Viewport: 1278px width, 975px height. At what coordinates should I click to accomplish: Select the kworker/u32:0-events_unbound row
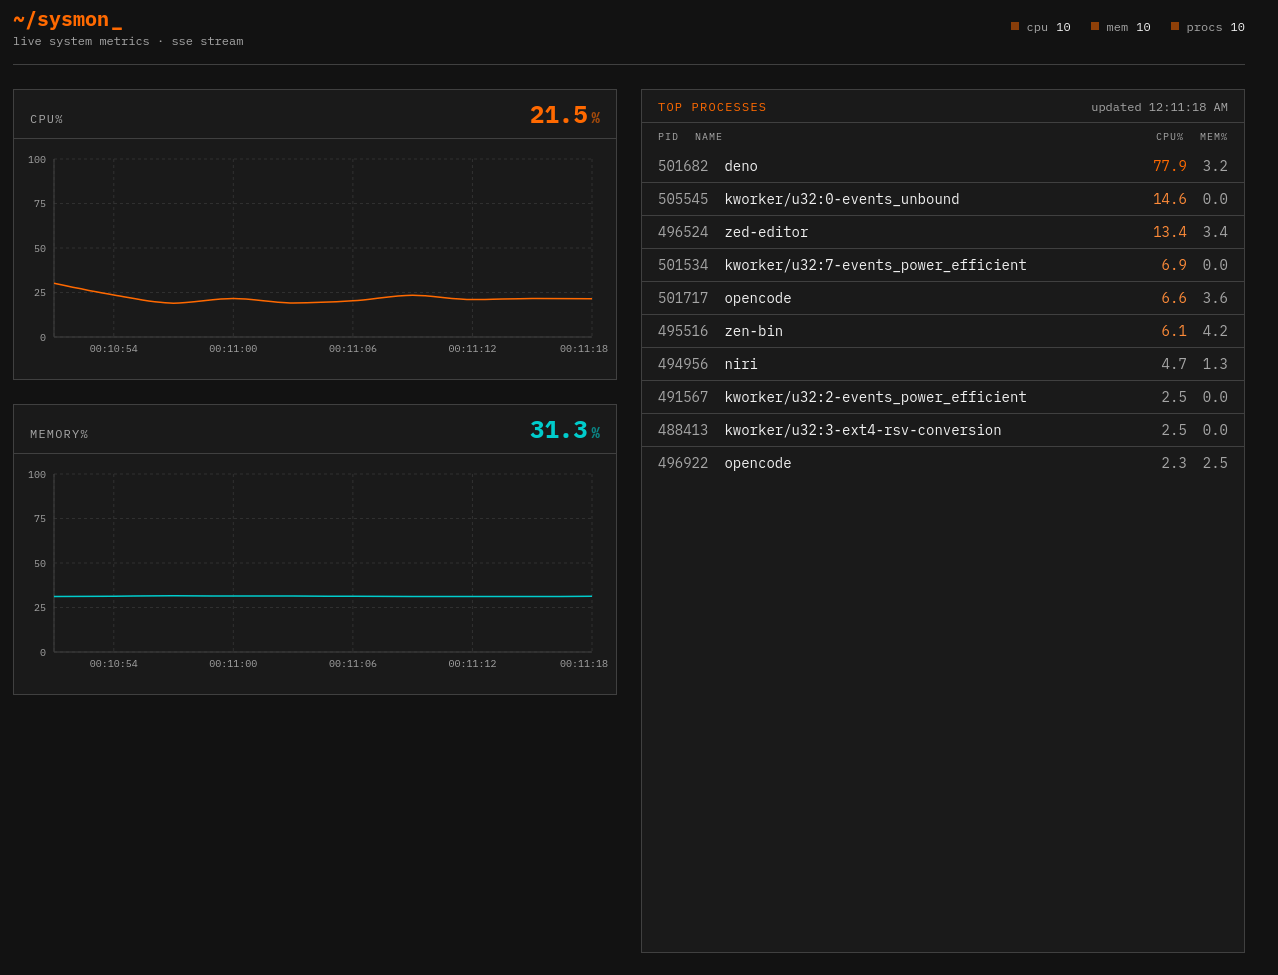943,199
